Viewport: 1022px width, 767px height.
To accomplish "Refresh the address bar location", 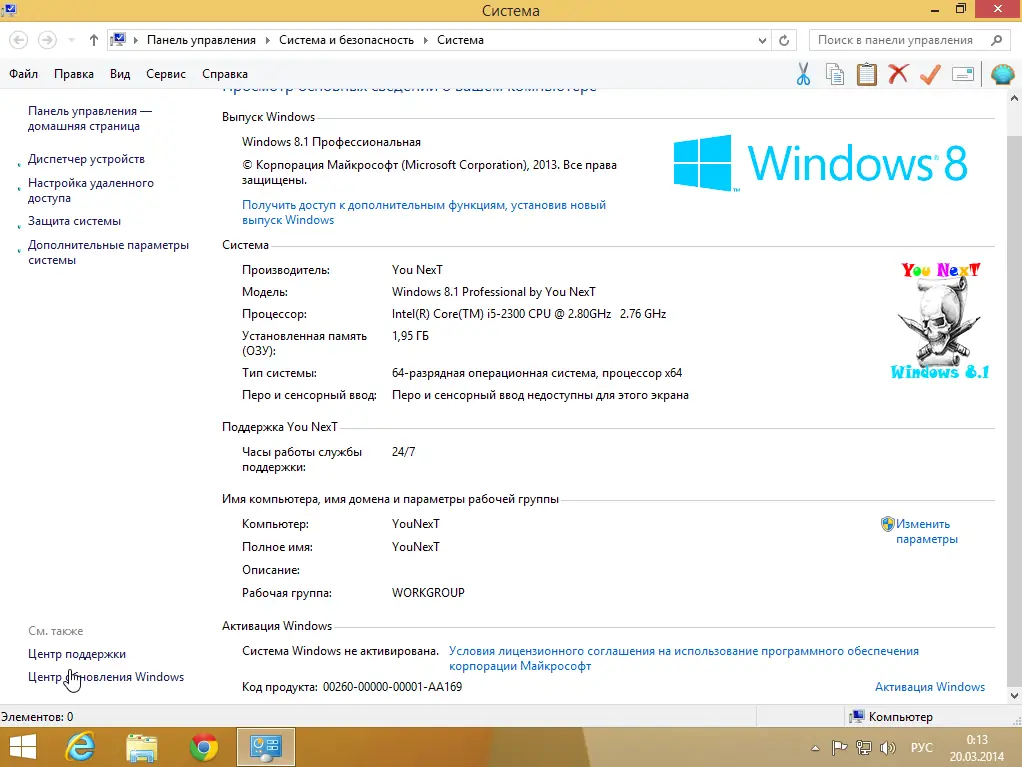I will (x=784, y=40).
